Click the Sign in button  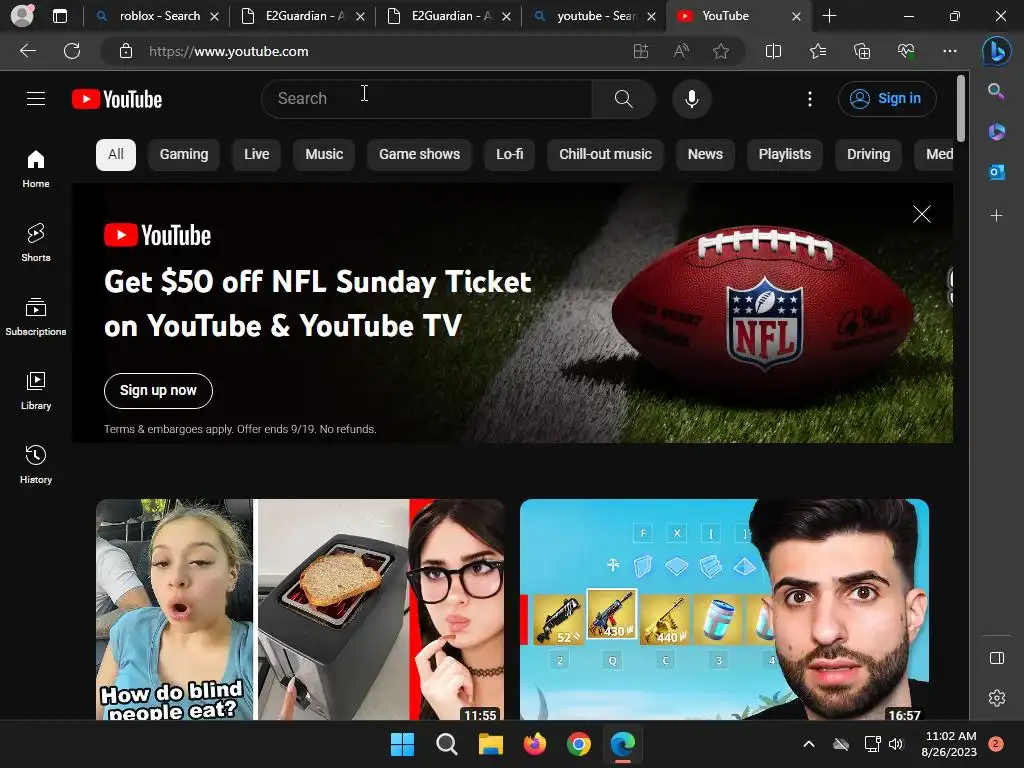point(887,99)
